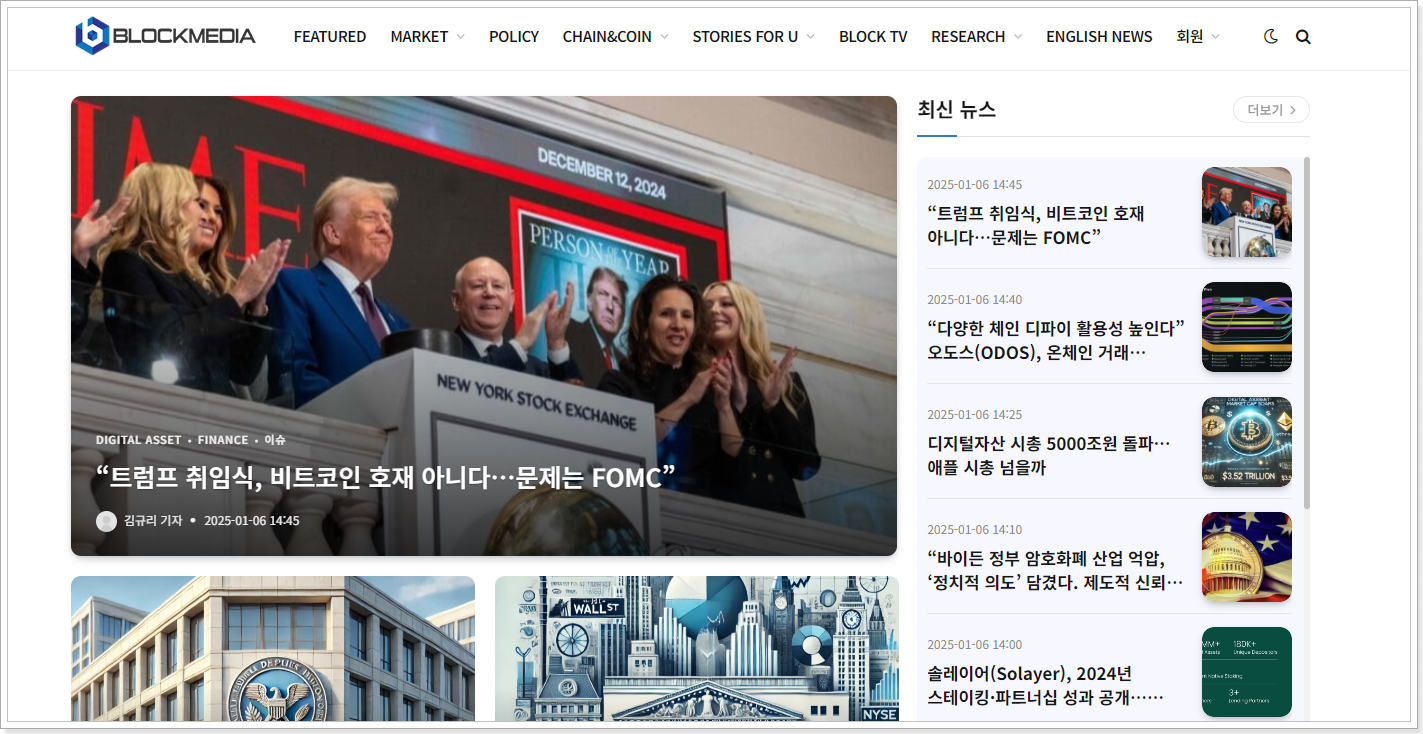Expand the RESEARCH dropdown chevron
The image size is (1423, 734).
(x=1017, y=37)
